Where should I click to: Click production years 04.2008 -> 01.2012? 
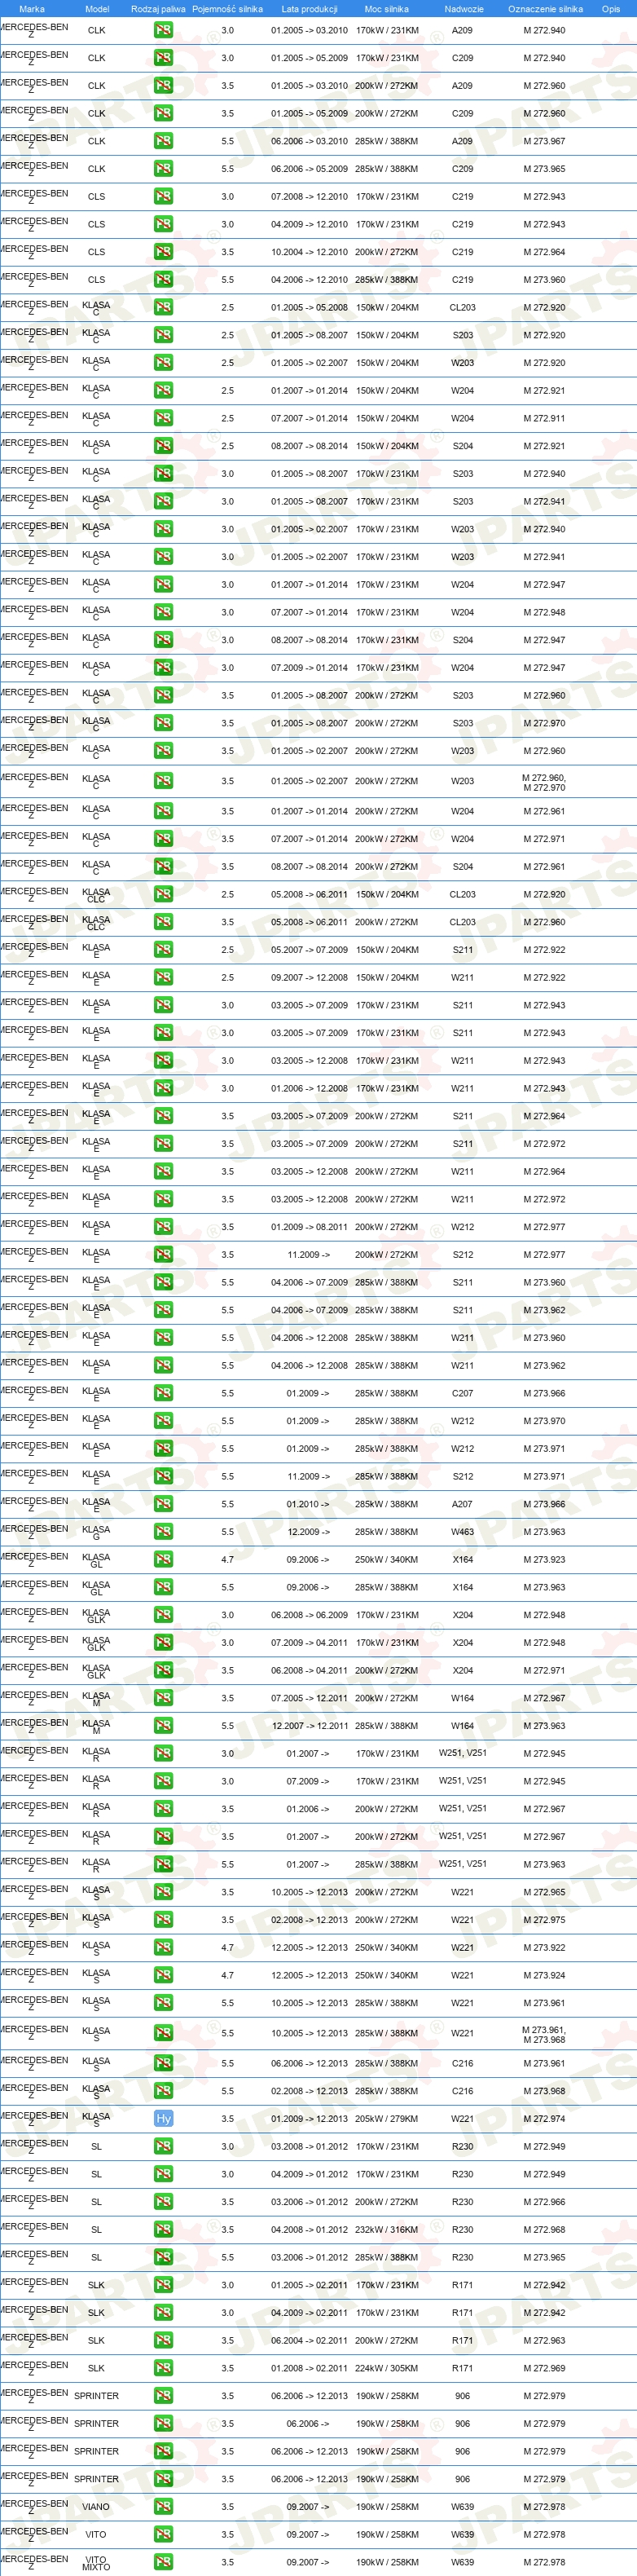pos(309,2229)
